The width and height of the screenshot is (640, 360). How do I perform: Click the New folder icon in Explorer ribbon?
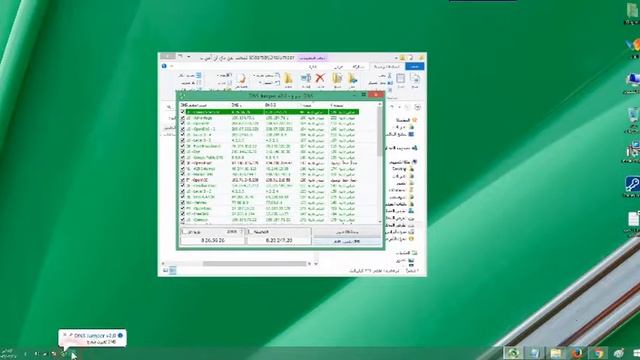click(288, 78)
